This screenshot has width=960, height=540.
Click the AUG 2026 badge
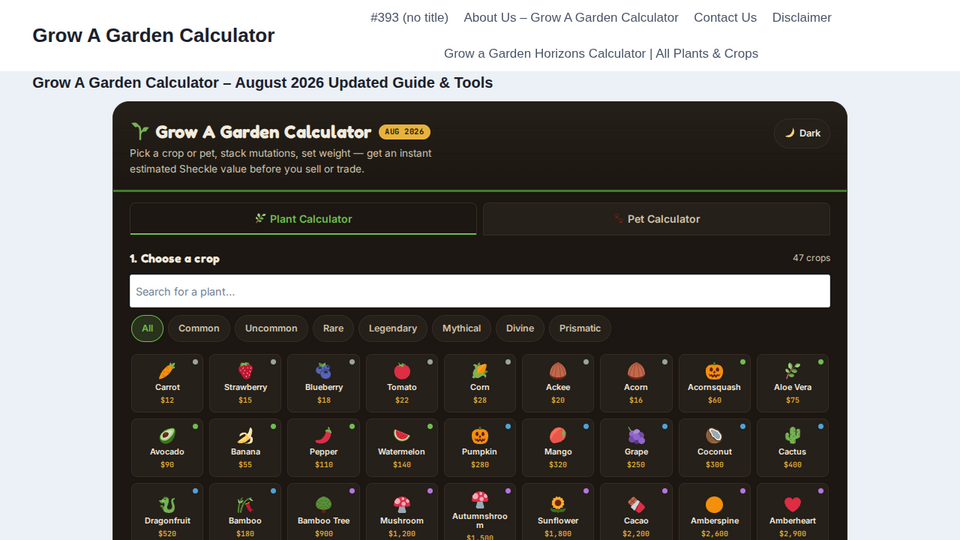[x=404, y=132]
